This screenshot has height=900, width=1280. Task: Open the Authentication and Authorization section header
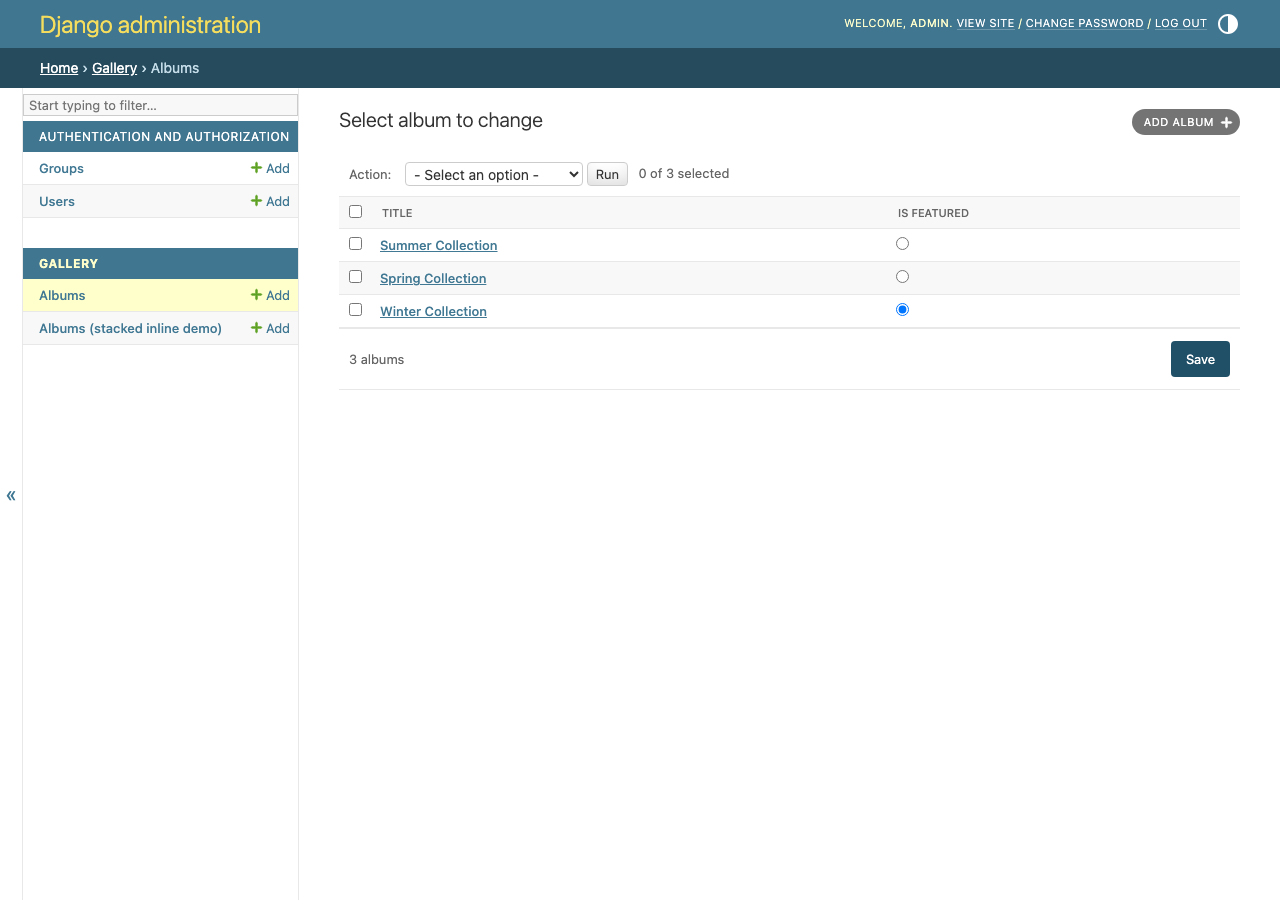coord(164,136)
